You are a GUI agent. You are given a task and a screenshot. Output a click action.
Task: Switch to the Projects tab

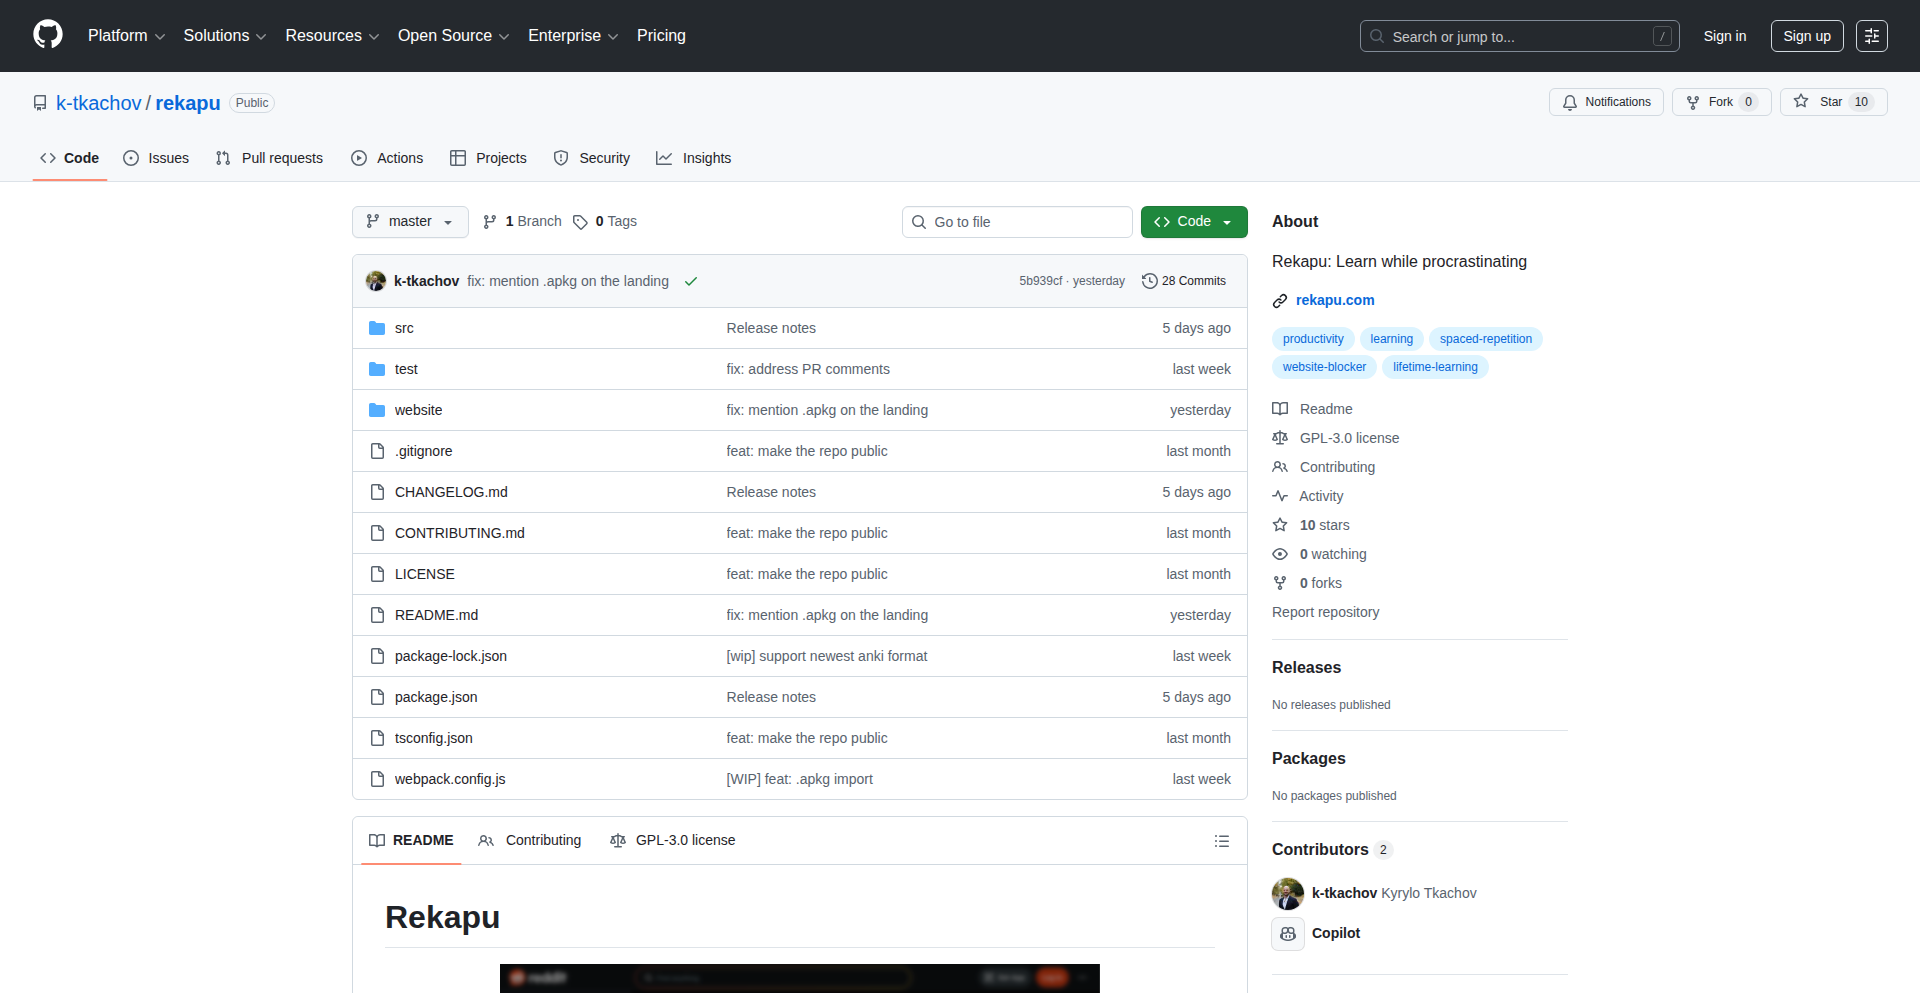click(x=488, y=158)
